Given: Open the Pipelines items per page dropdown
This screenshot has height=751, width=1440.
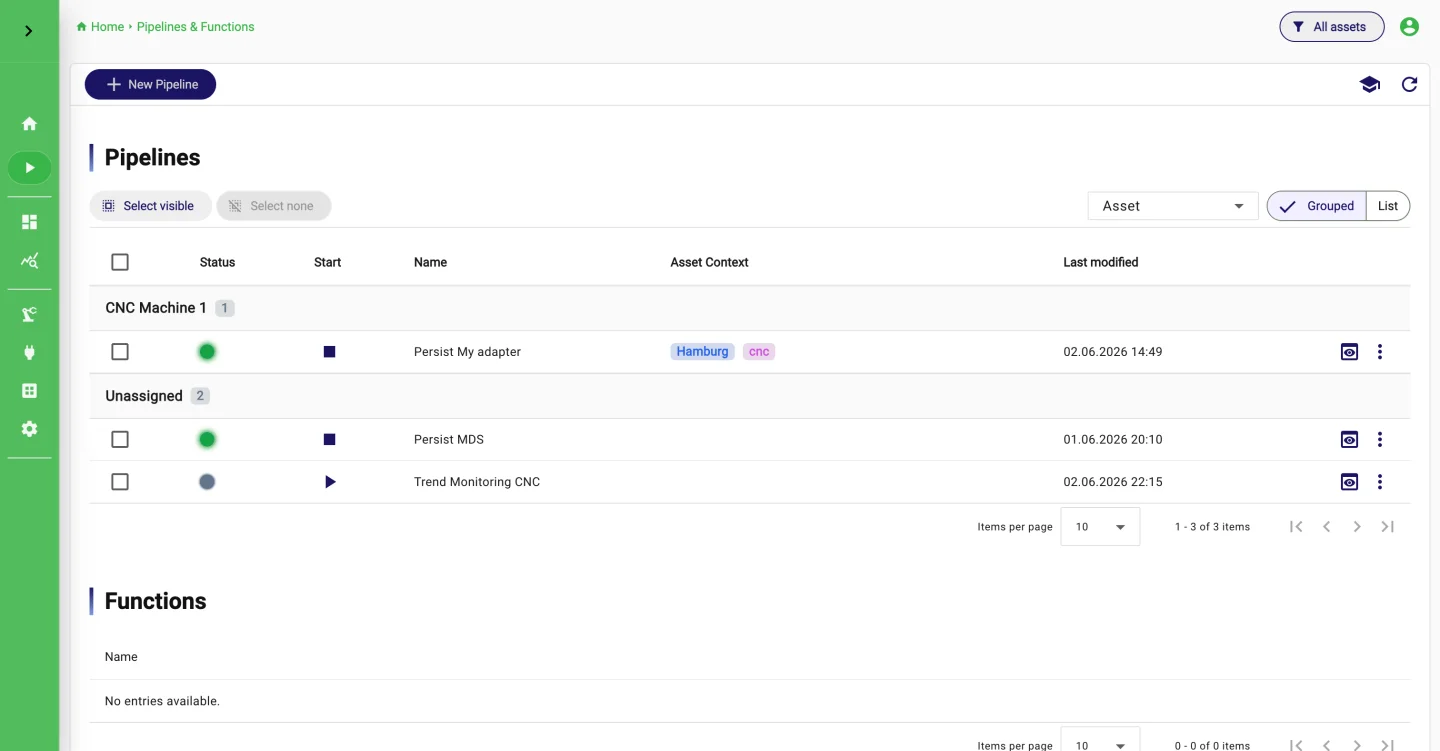Looking at the screenshot, I should [1100, 527].
